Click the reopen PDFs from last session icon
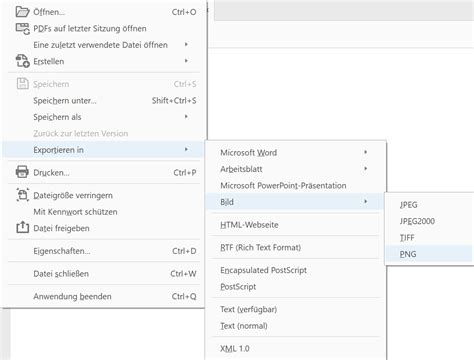This screenshot has width=474, height=360. click(x=22, y=28)
